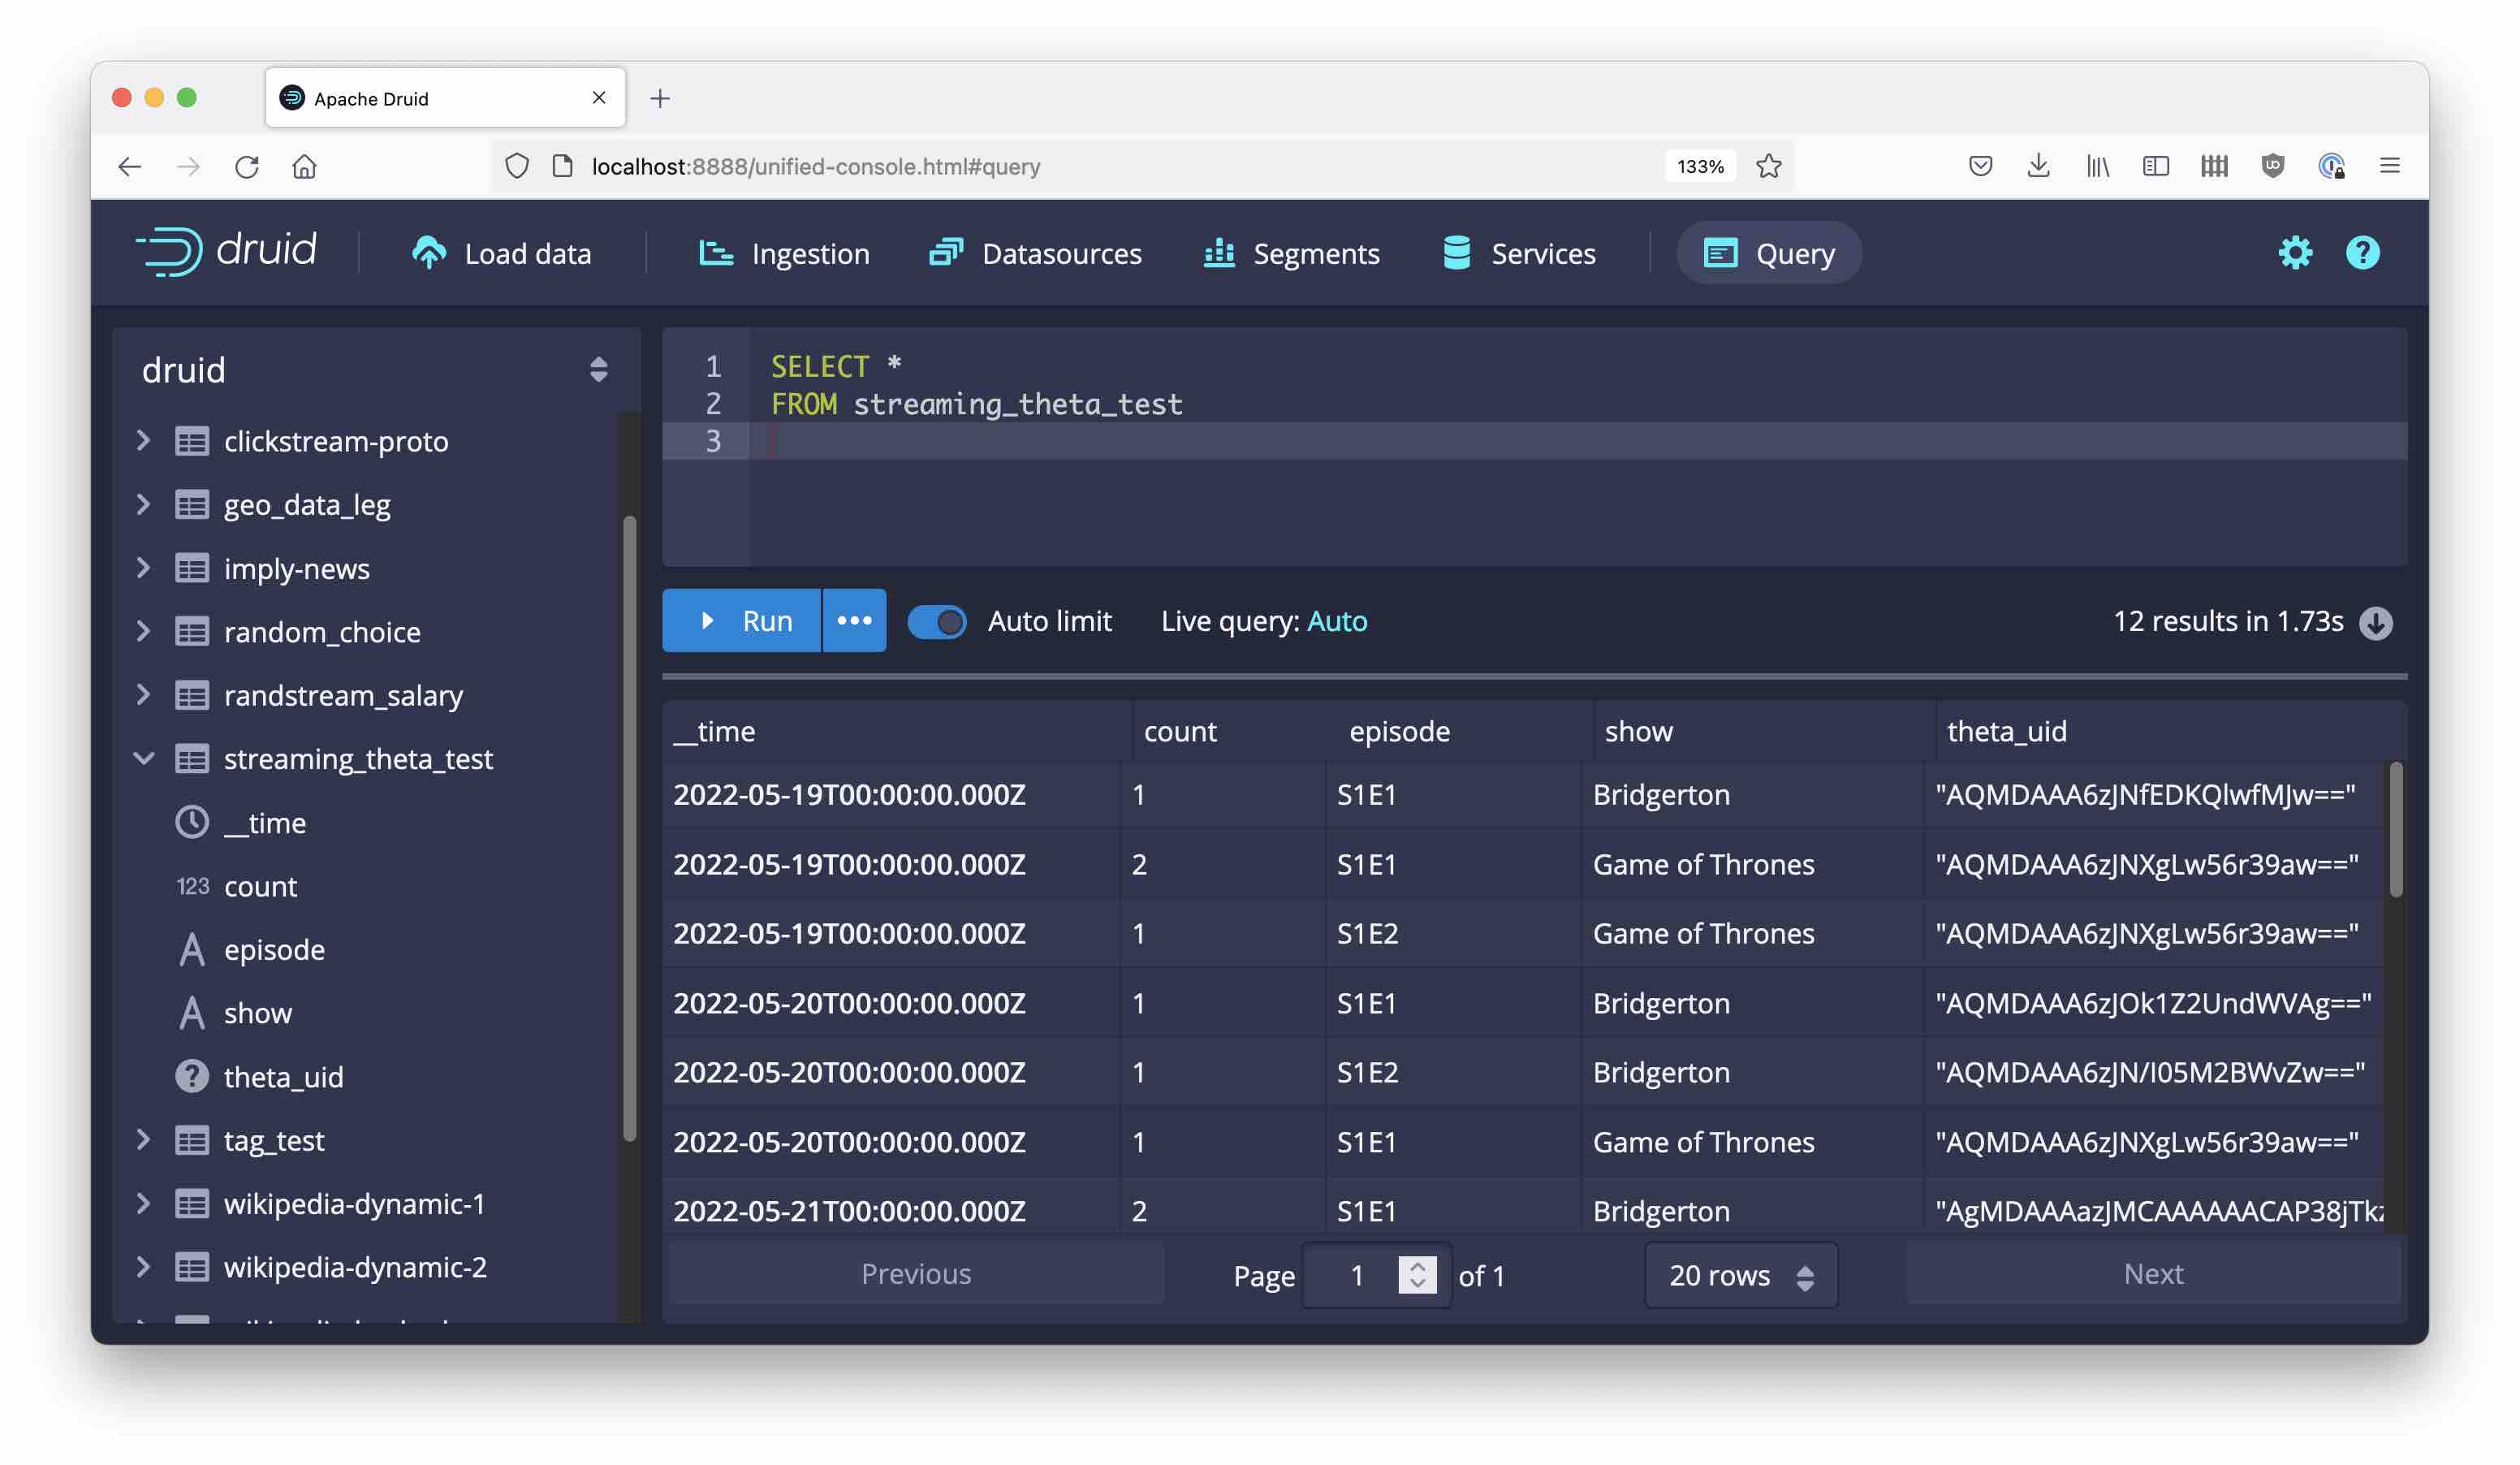Click the Druid logo
This screenshot has width=2520, height=1465.
point(227,251)
